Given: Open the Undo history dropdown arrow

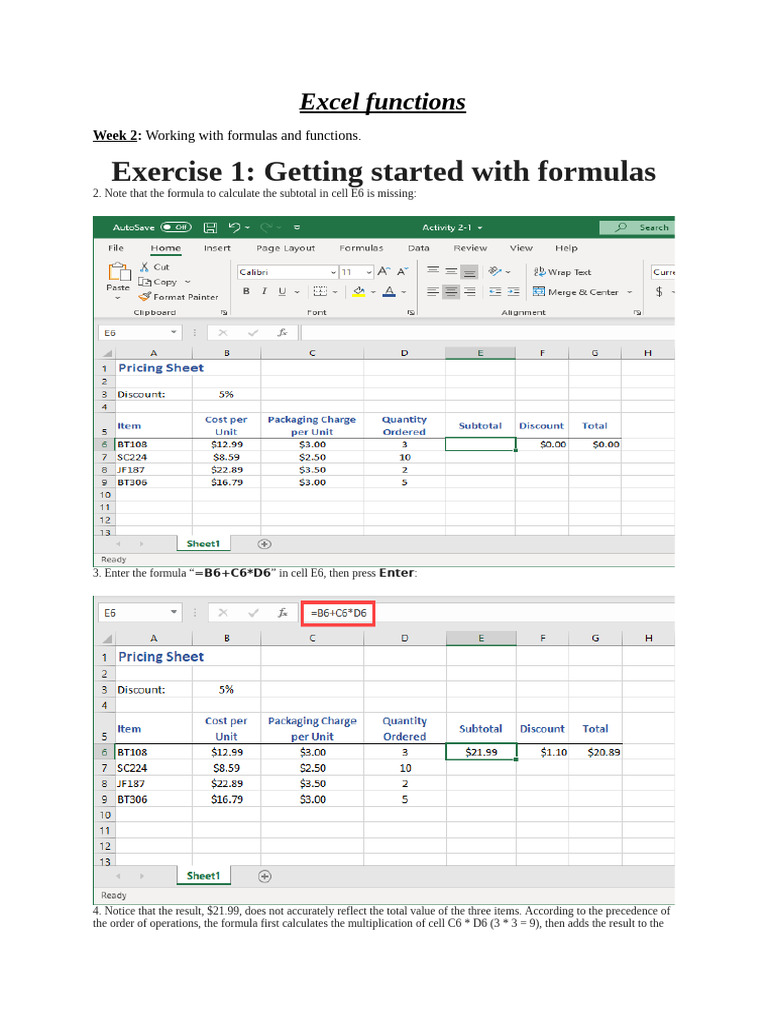Looking at the screenshot, I should point(248,227).
